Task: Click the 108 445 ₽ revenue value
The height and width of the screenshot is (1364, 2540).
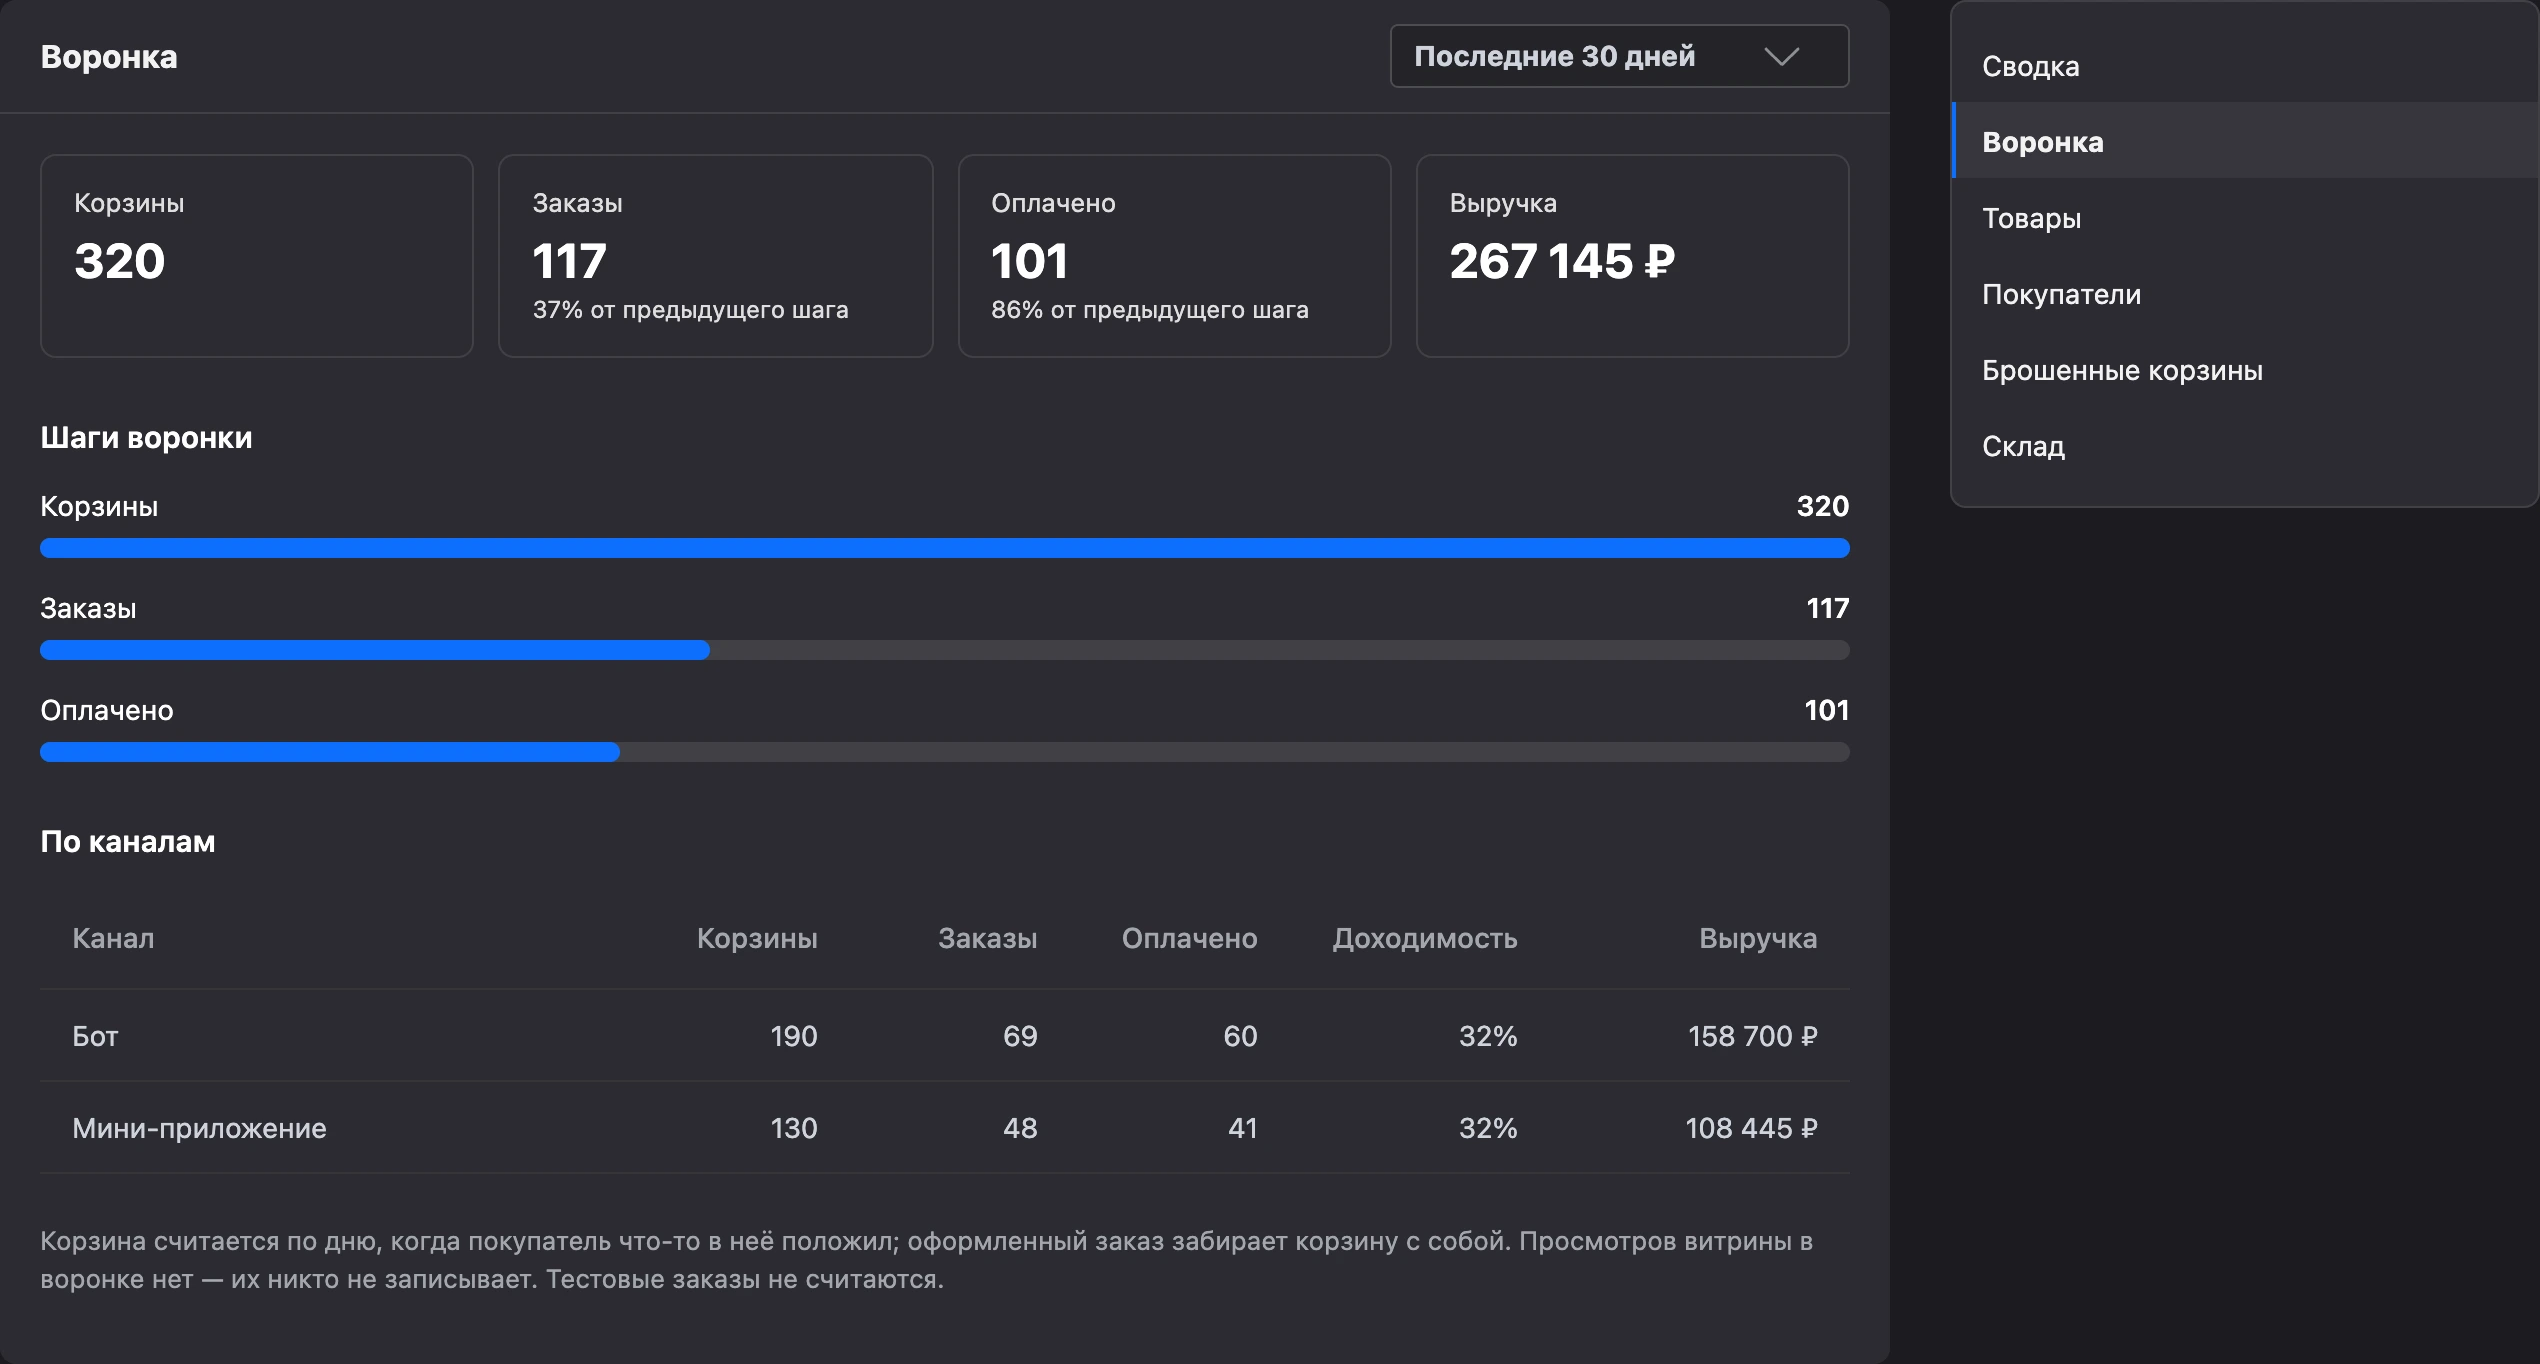Action: click(1752, 1128)
